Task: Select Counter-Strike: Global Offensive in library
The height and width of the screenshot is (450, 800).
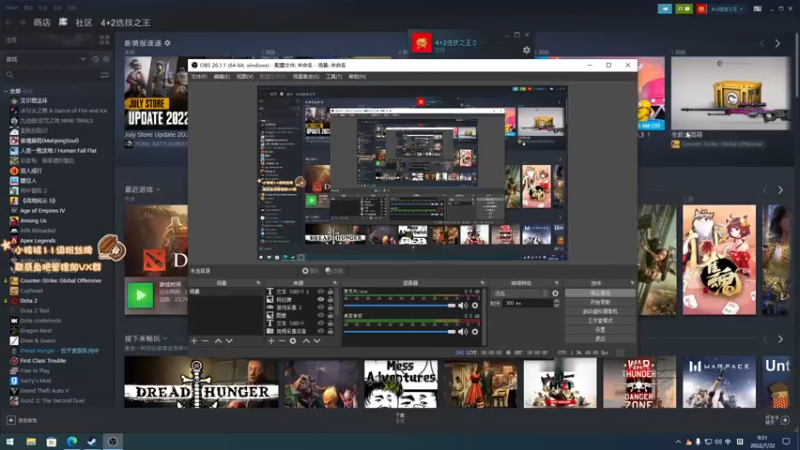Action: [60, 281]
